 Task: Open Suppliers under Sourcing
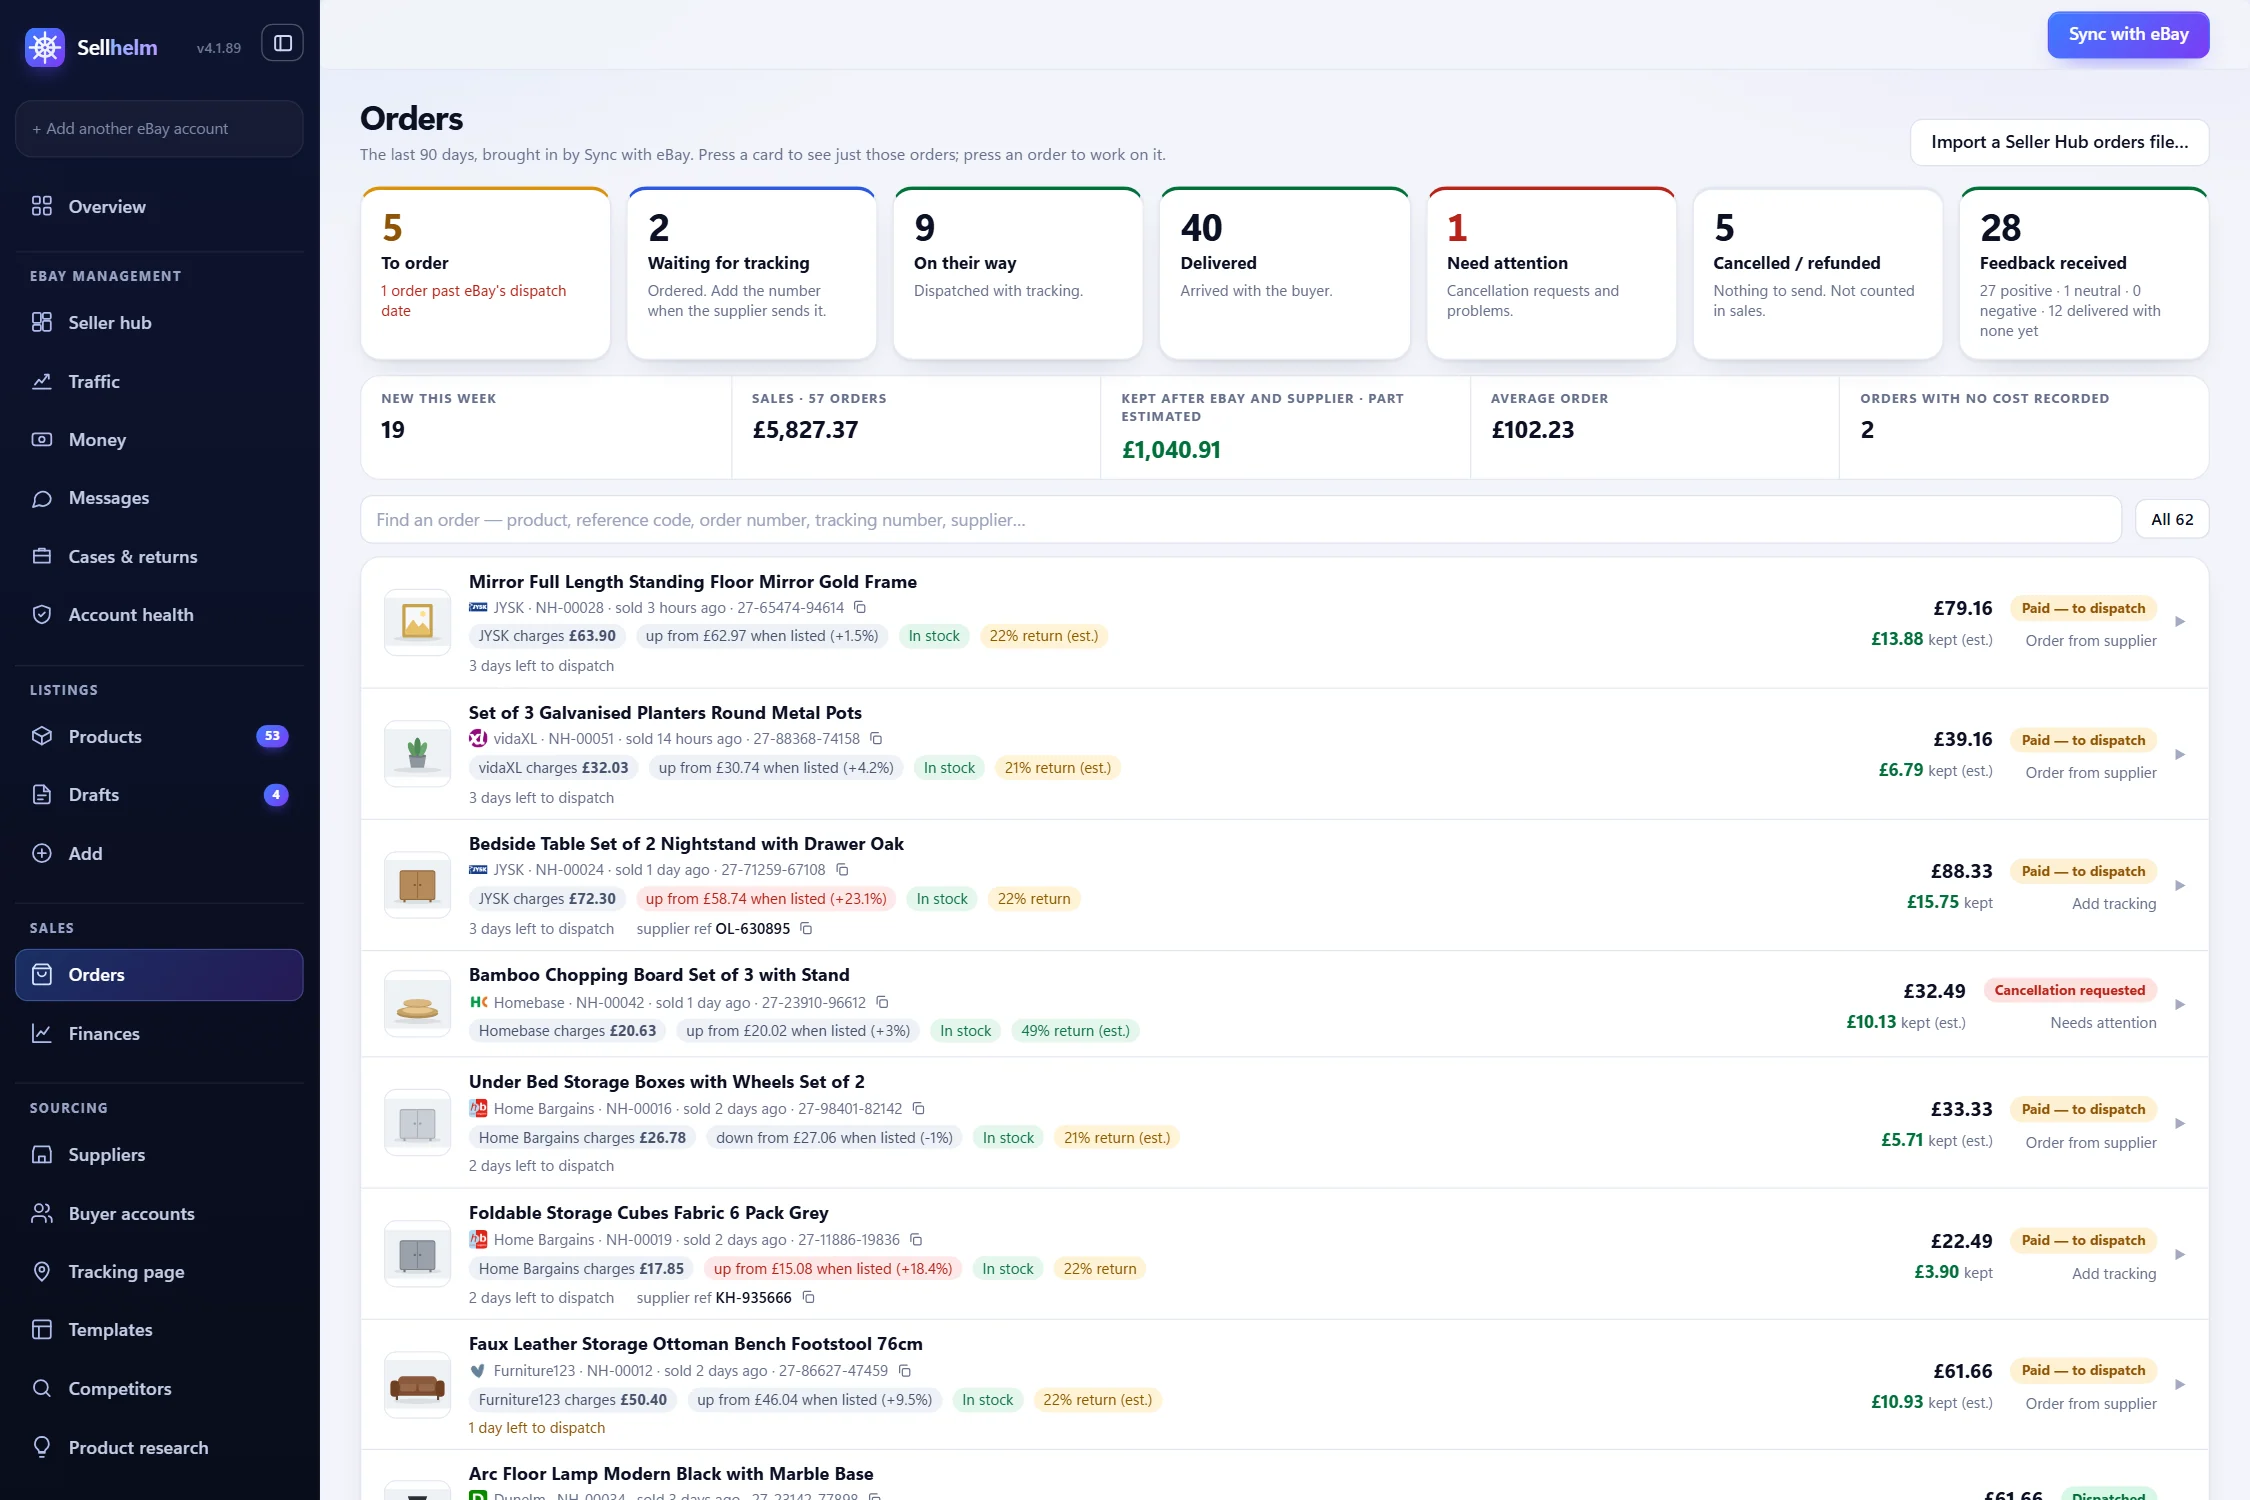[159, 1155]
